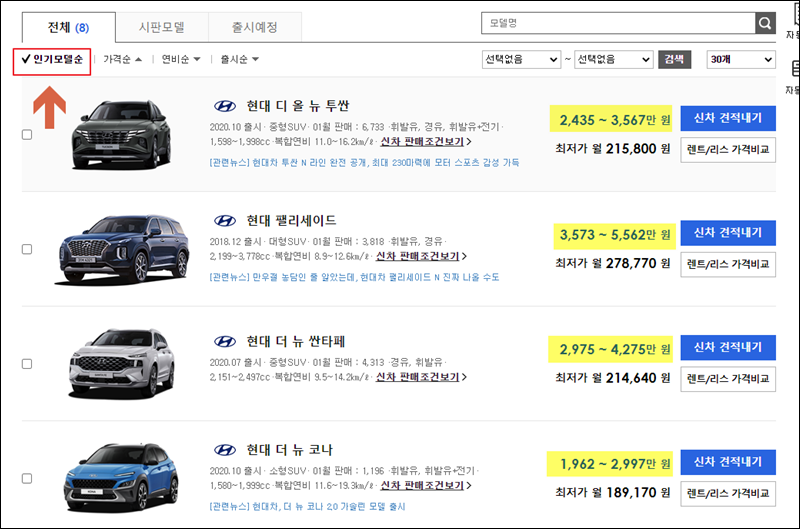Screen dimensions: 800x529
Task: Click Hyundai logo beside 디 올 뉴 투싼
Action: click(225, 106)
